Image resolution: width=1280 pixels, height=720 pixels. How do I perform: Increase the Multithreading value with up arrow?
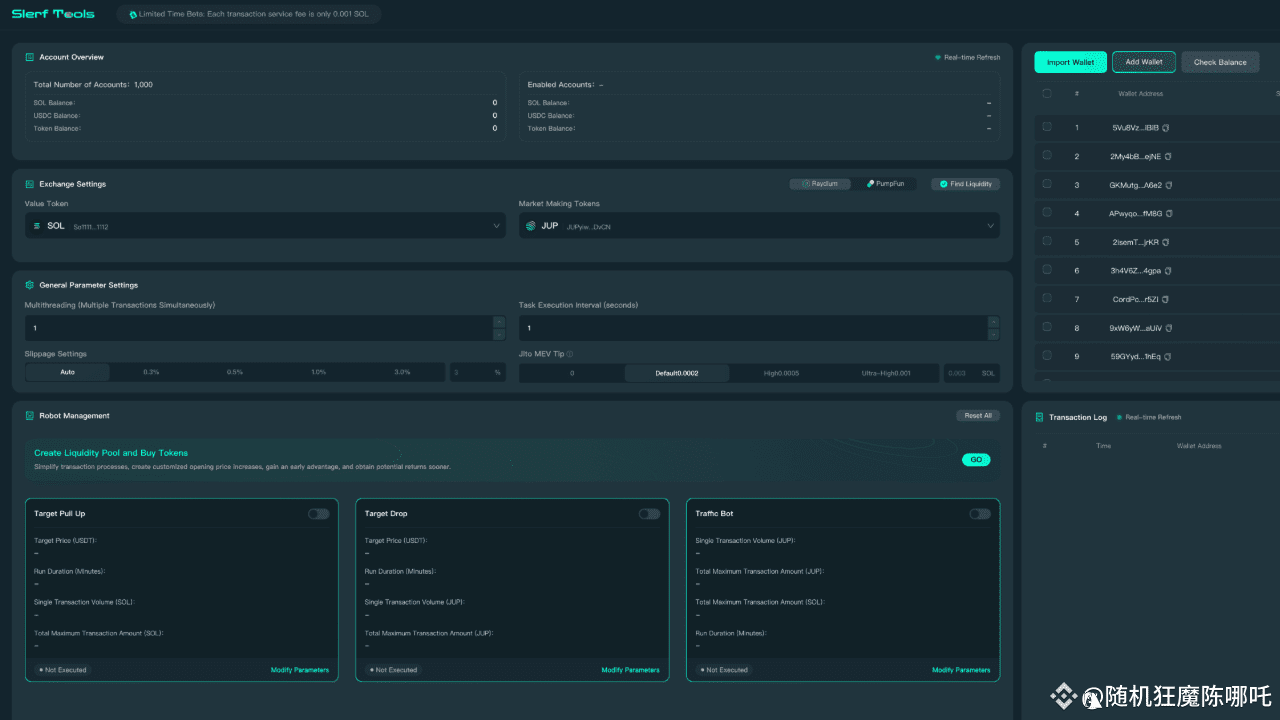pos(499,322)
